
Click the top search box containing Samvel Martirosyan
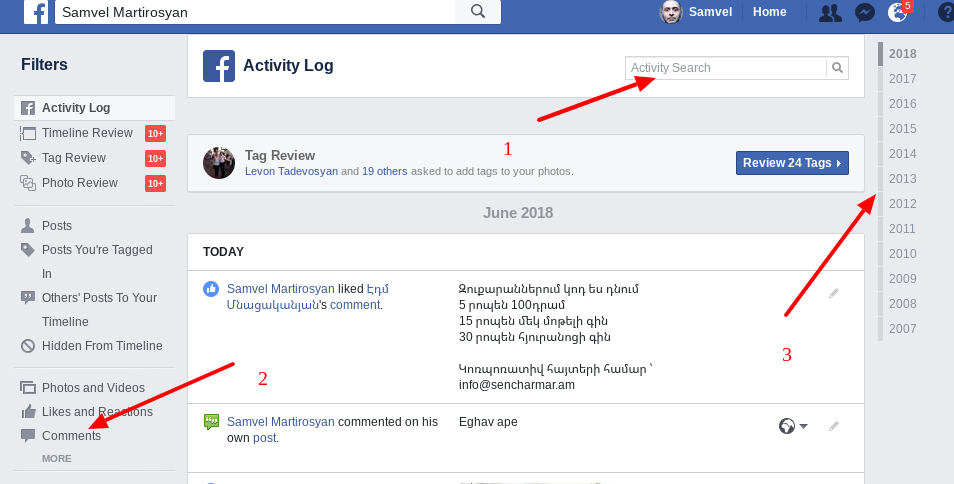coord(255,12)
